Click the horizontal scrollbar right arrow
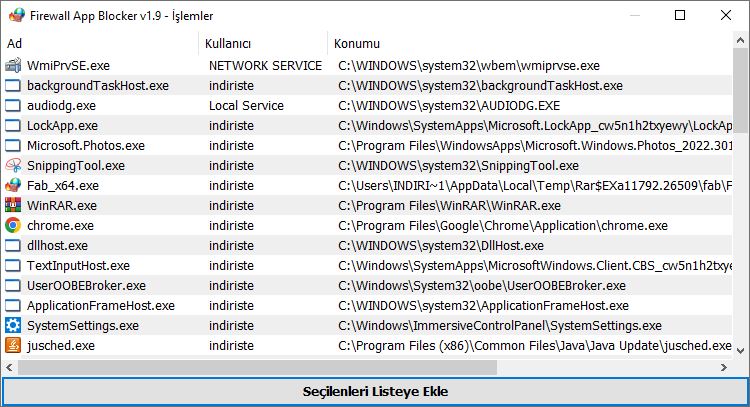 click(724, 367)
